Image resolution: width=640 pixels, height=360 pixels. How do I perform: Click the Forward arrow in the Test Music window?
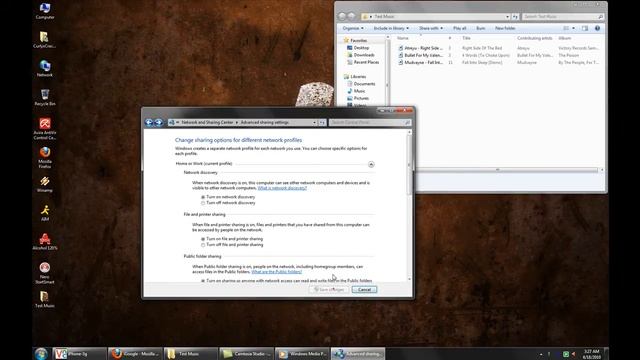(x=351, y=16)
